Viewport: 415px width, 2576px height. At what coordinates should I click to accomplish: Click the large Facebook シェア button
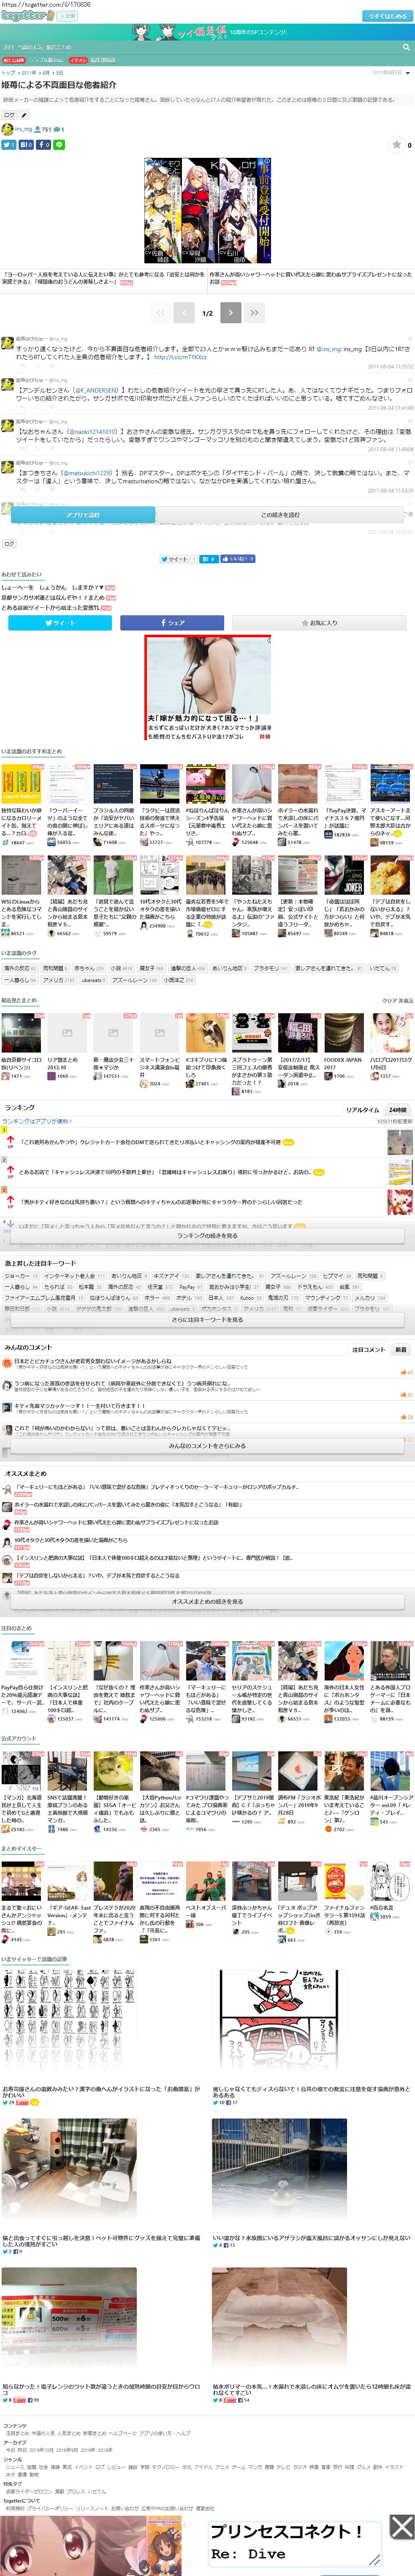pyautogui.click(x=172, y=622)
